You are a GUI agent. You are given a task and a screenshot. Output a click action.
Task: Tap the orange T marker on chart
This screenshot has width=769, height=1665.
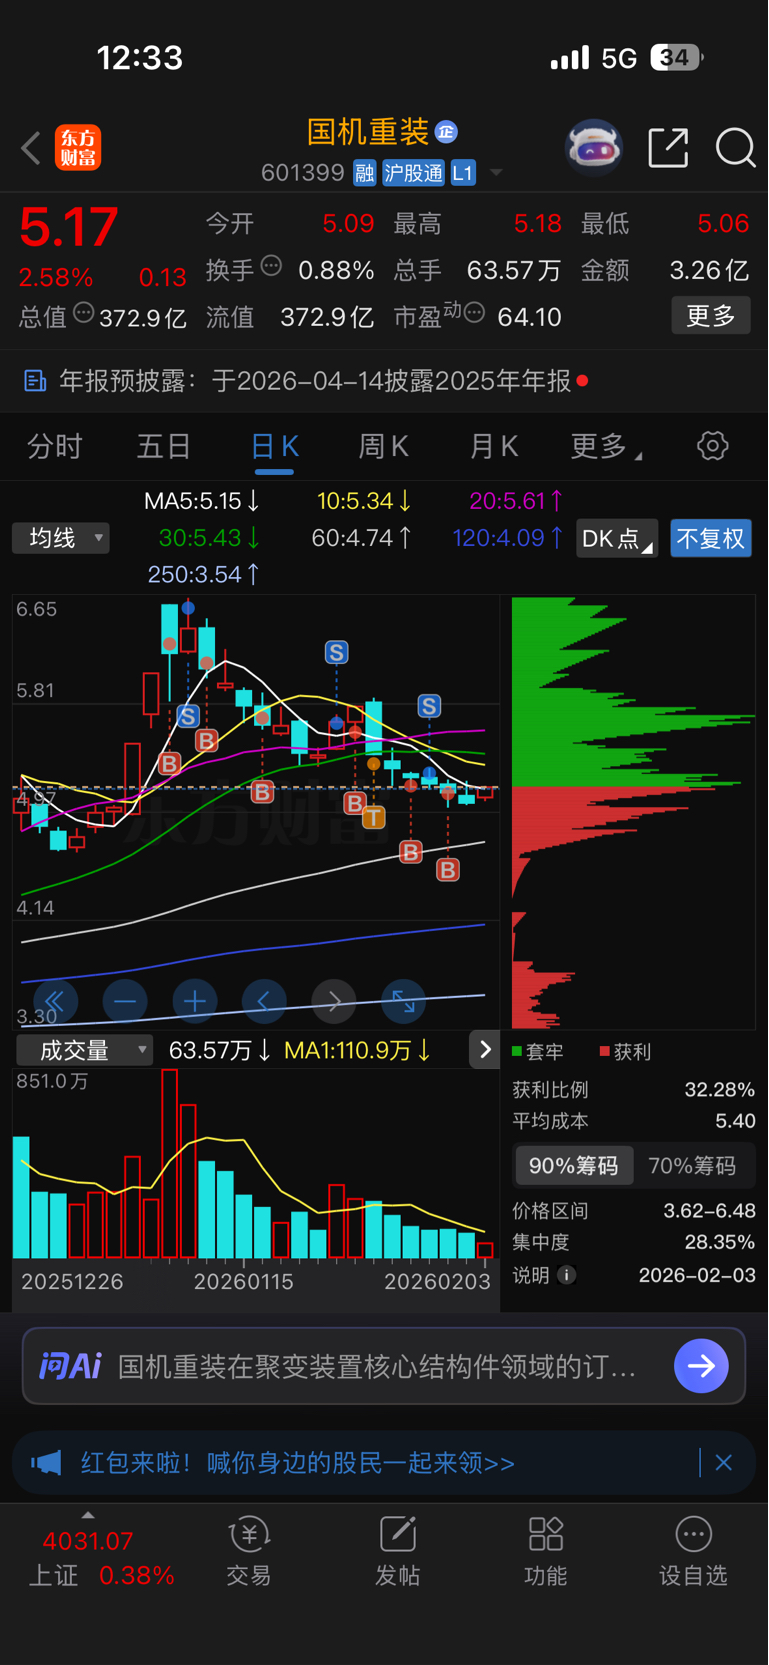[373, 817]
